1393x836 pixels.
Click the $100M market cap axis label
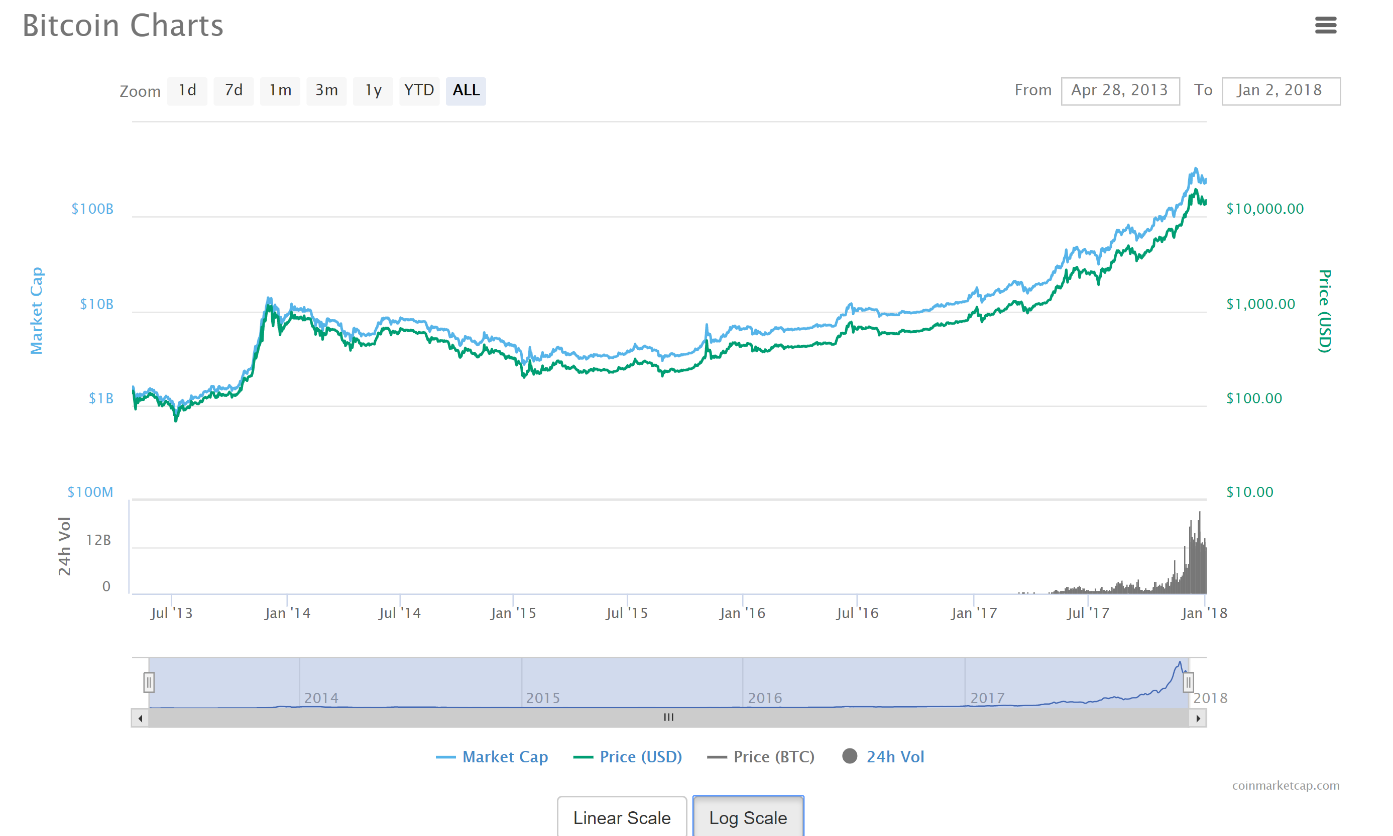tap(90, 492)
